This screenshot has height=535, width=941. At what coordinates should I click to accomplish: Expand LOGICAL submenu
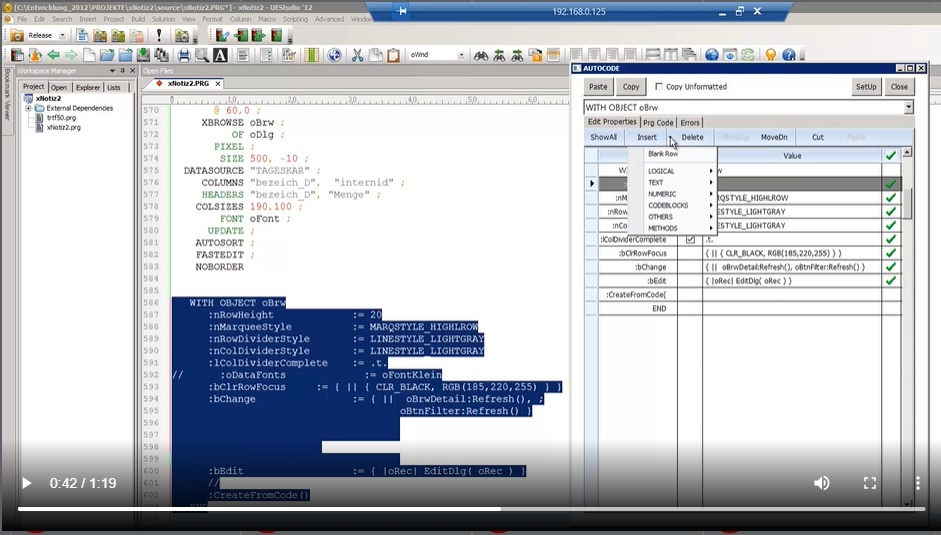[x=681, y=171]
